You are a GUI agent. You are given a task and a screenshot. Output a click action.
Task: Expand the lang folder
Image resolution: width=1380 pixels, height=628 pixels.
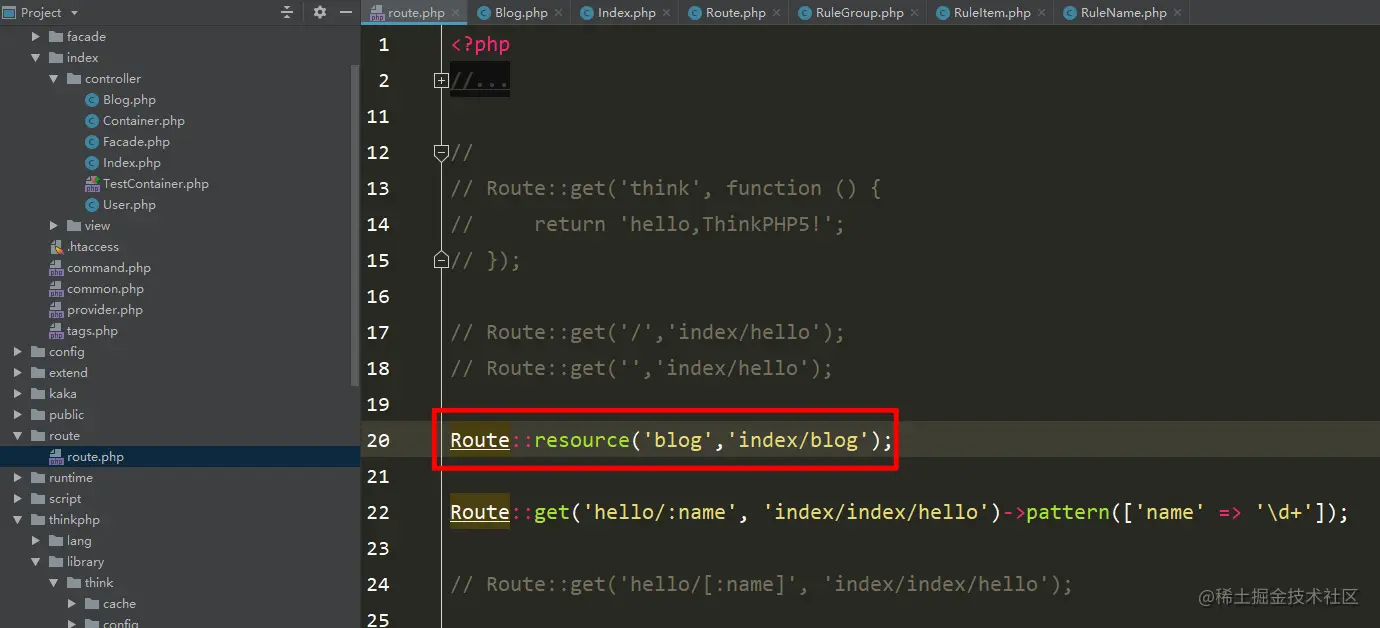(36, 540)
